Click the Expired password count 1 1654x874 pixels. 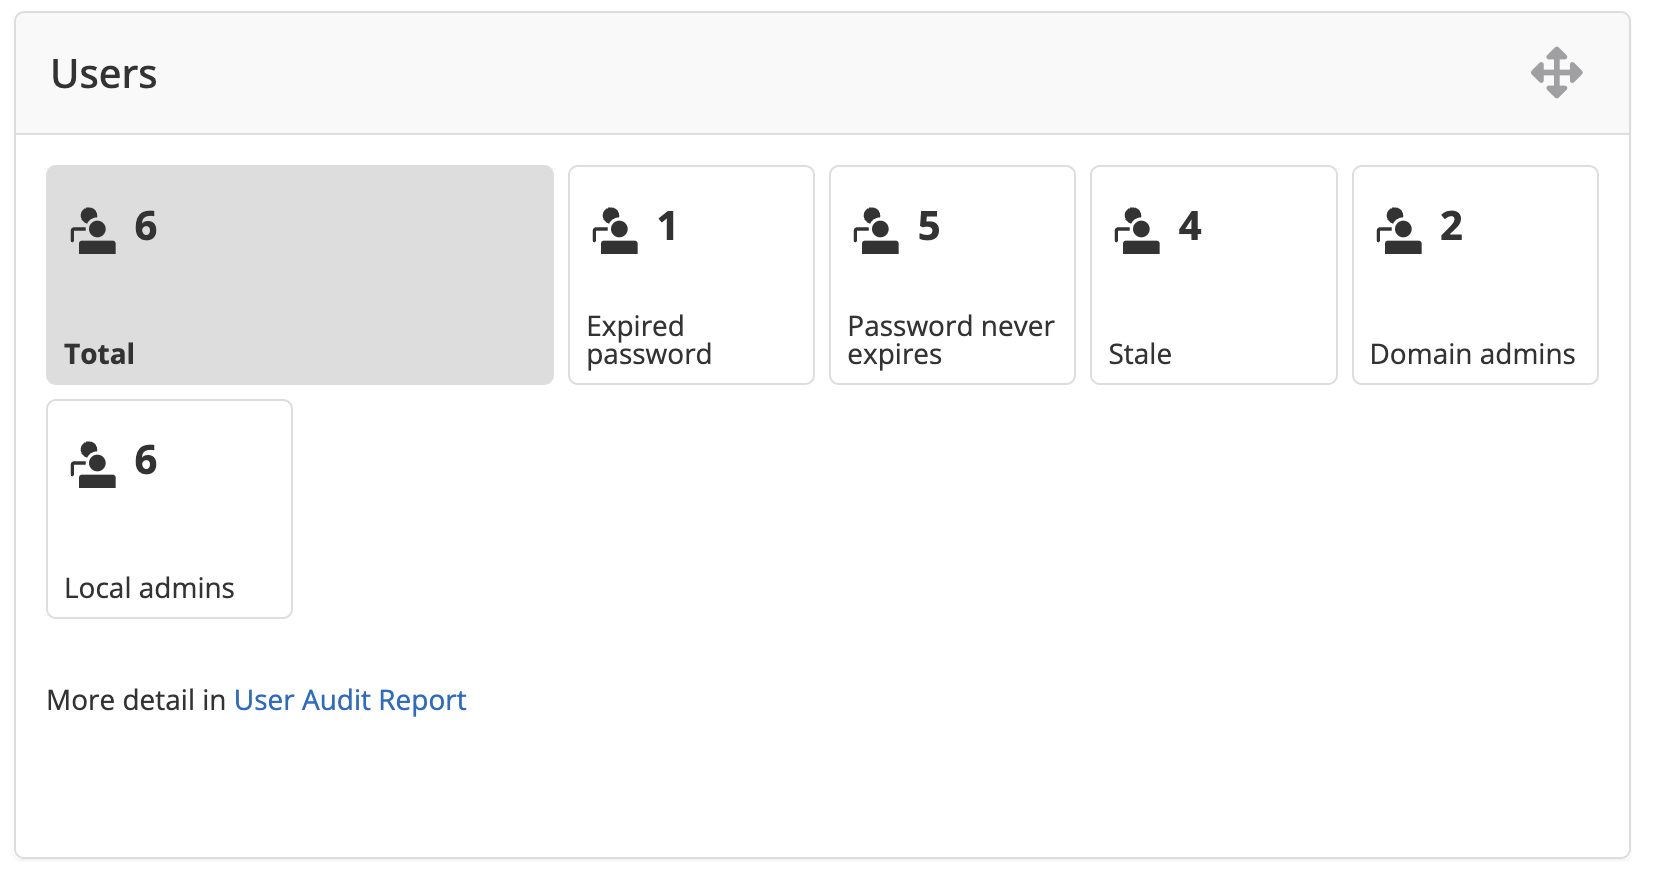tap(667, 227)
